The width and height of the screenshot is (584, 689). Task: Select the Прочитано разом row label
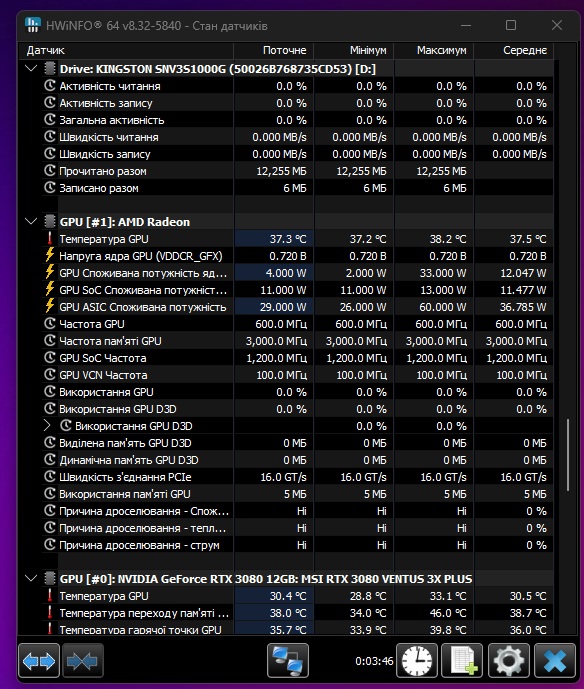coord(103,171)
